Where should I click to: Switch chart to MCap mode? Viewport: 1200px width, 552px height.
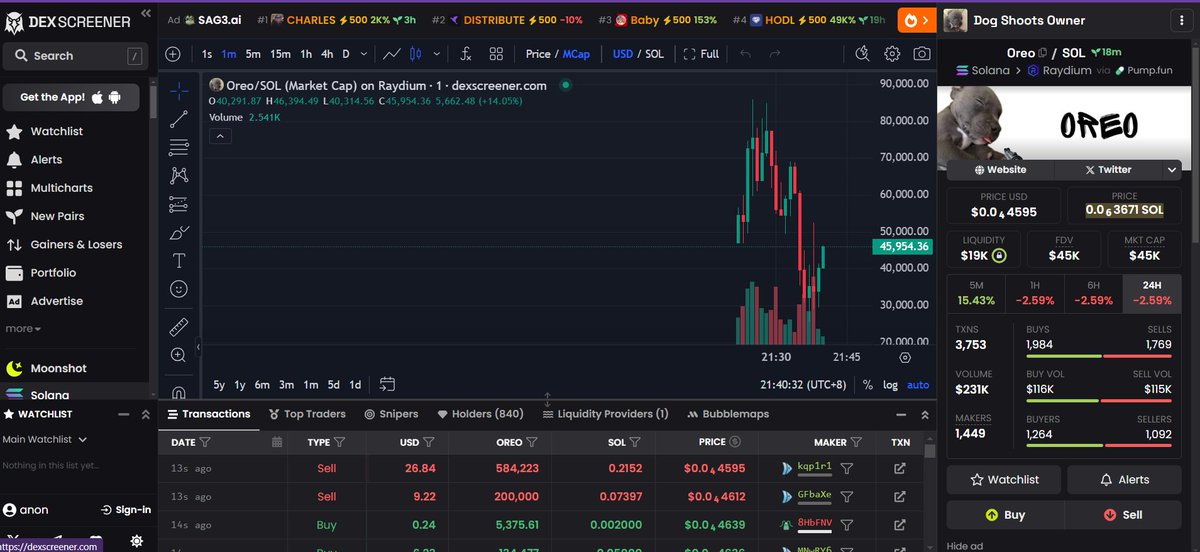pyautogui.click(x=576, y=54)
